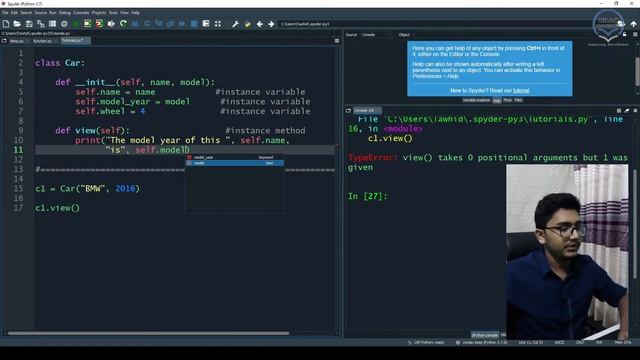The image size is (640, 360).
Task: Click the @ symbol finder icon
Action: [64, 24]
